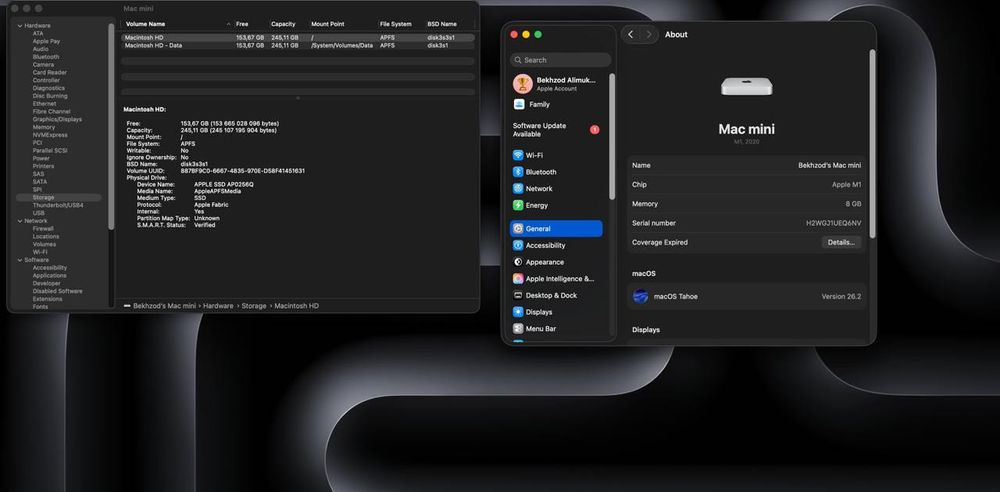Select Graphics/Displays in Hardware list

click(59, 119)
